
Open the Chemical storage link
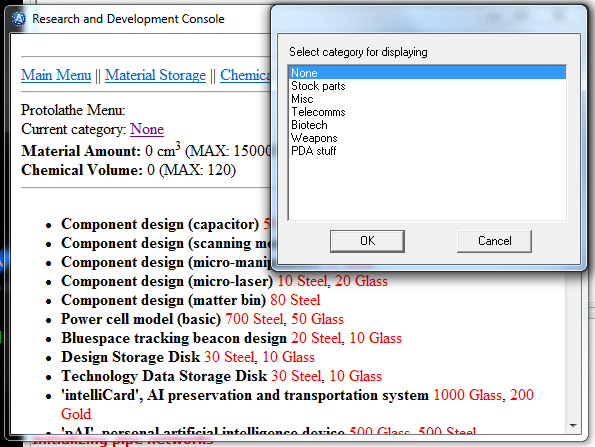point(246,75)
